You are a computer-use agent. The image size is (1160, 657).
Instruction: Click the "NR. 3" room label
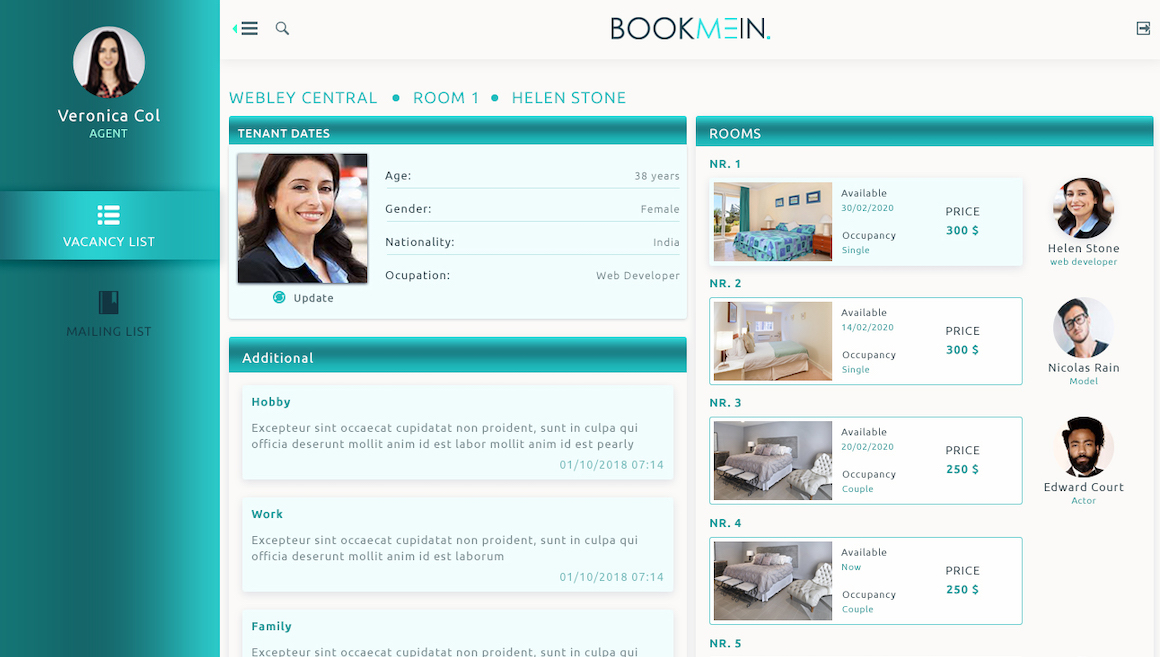coord(725,403)
